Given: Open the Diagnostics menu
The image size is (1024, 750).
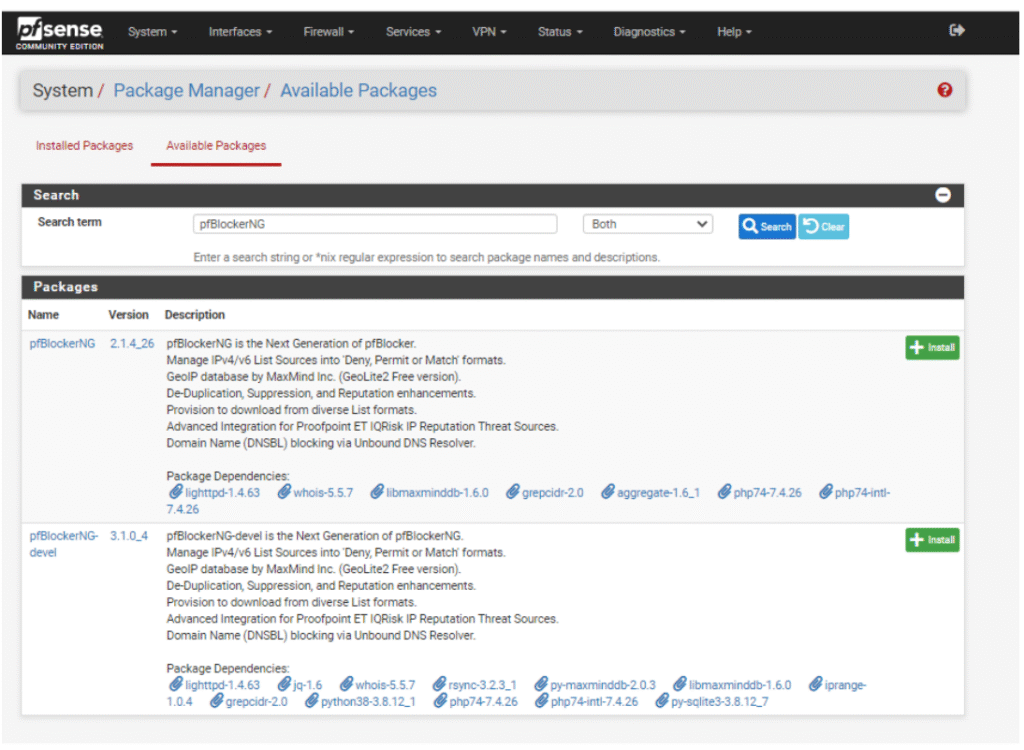Looking at the screenshot, I should click(x=649, y=32).
